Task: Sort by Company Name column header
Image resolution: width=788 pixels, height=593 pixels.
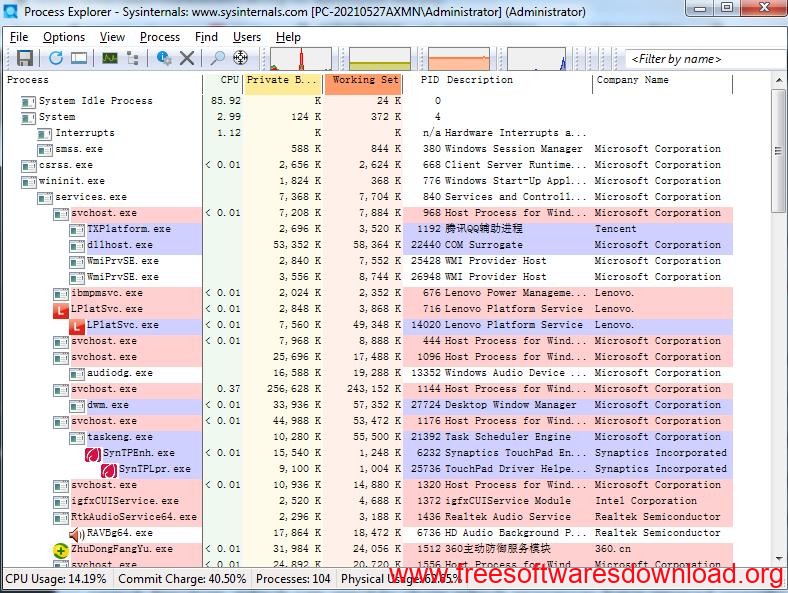Action: (662, 80)
